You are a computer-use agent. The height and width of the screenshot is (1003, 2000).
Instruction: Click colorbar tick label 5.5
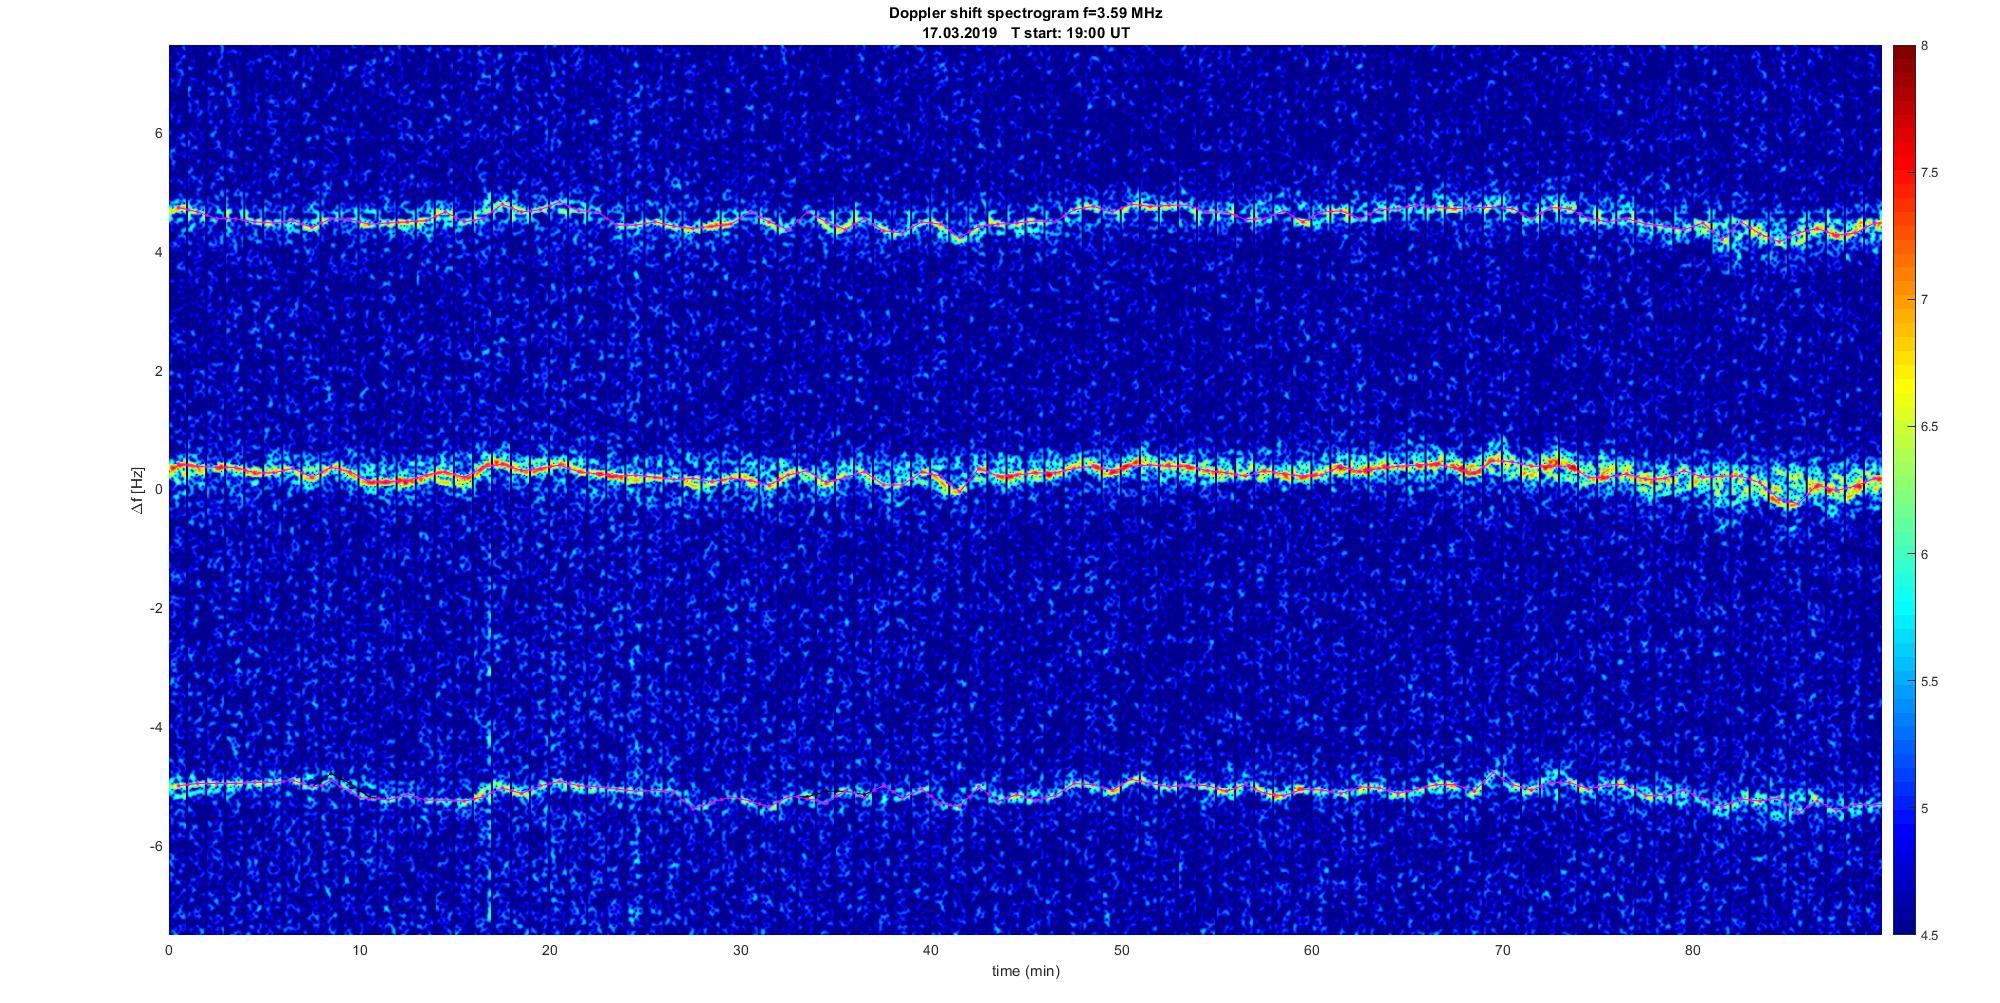1929,681
